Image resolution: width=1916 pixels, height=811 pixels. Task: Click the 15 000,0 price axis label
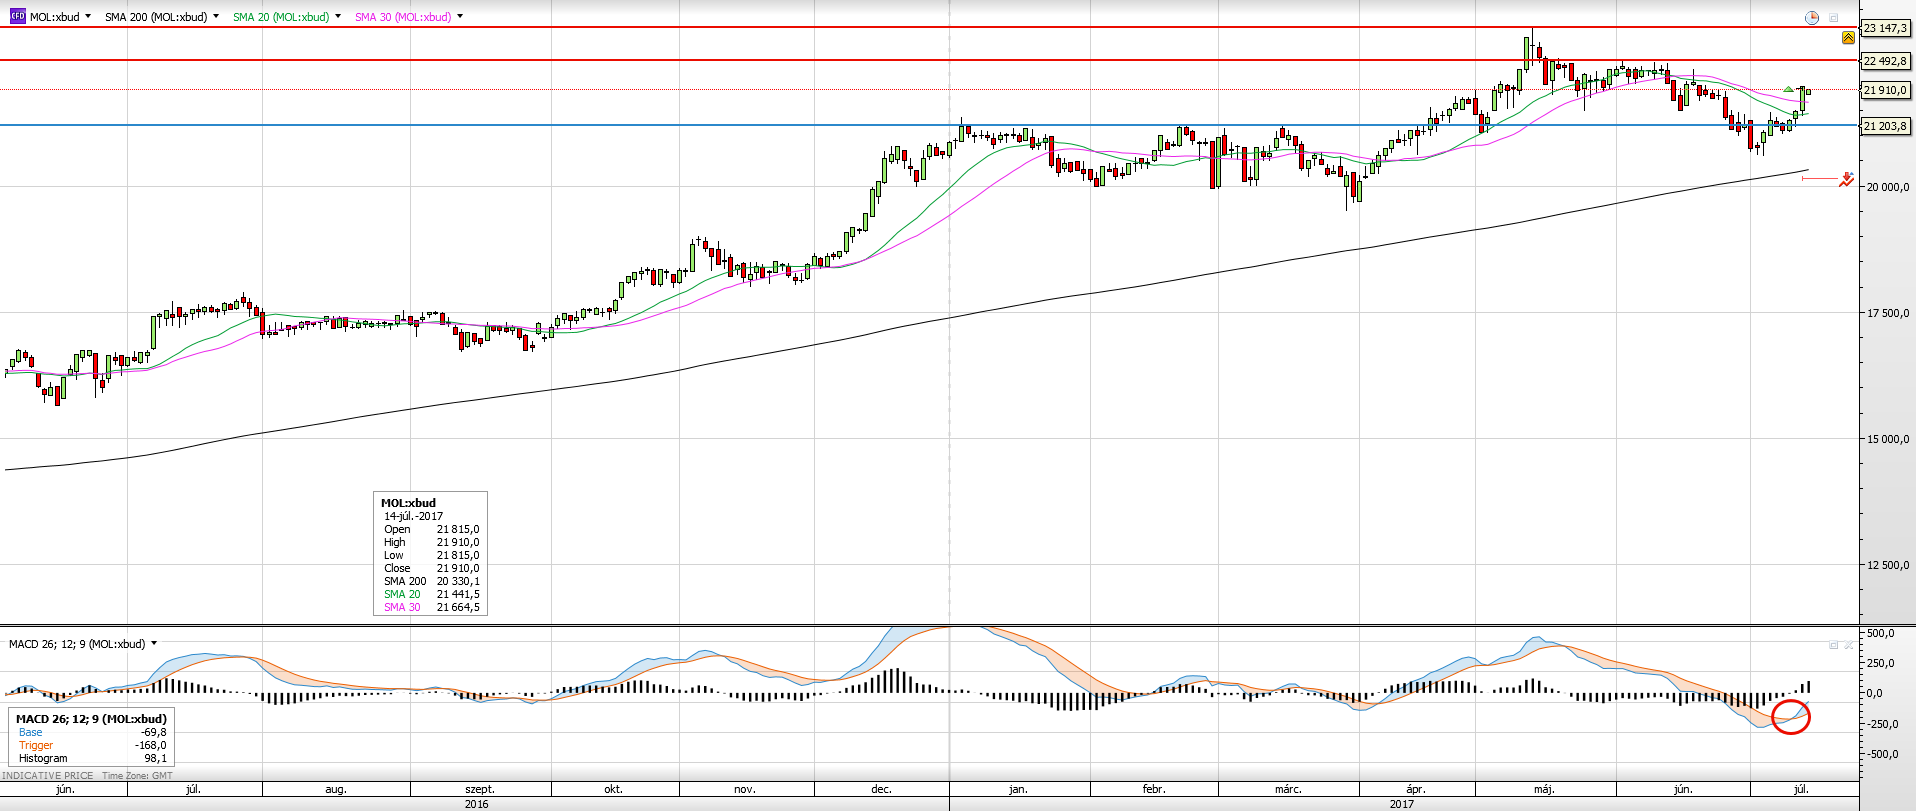1888,439
